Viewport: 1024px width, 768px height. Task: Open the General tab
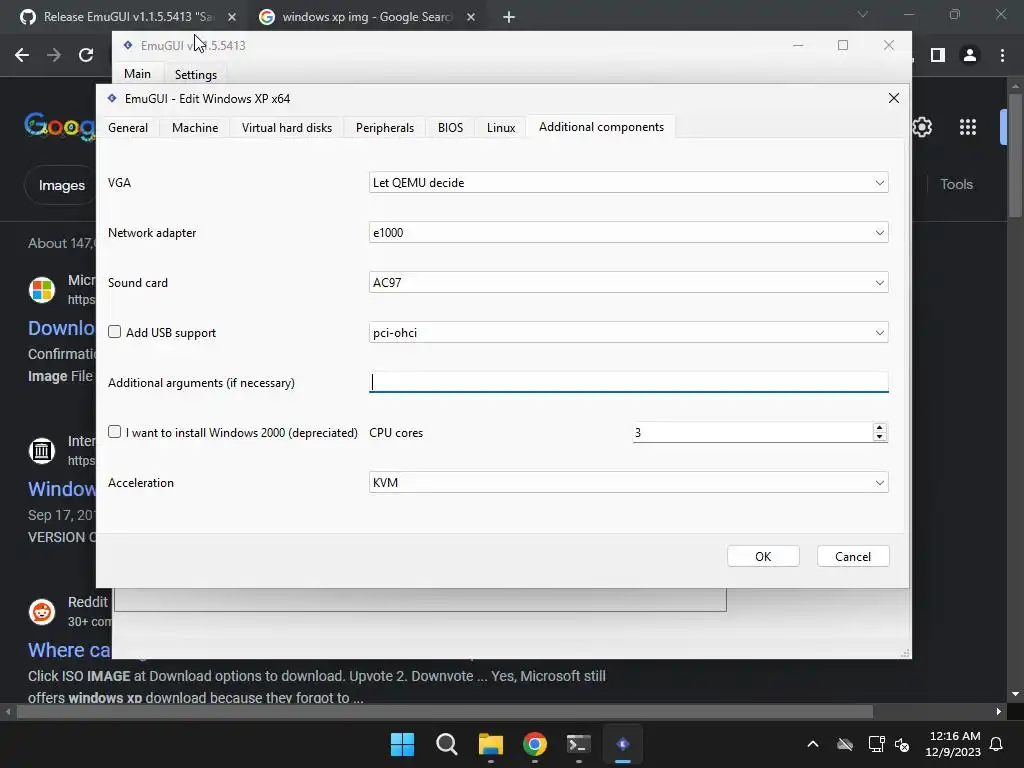[128, 127]
